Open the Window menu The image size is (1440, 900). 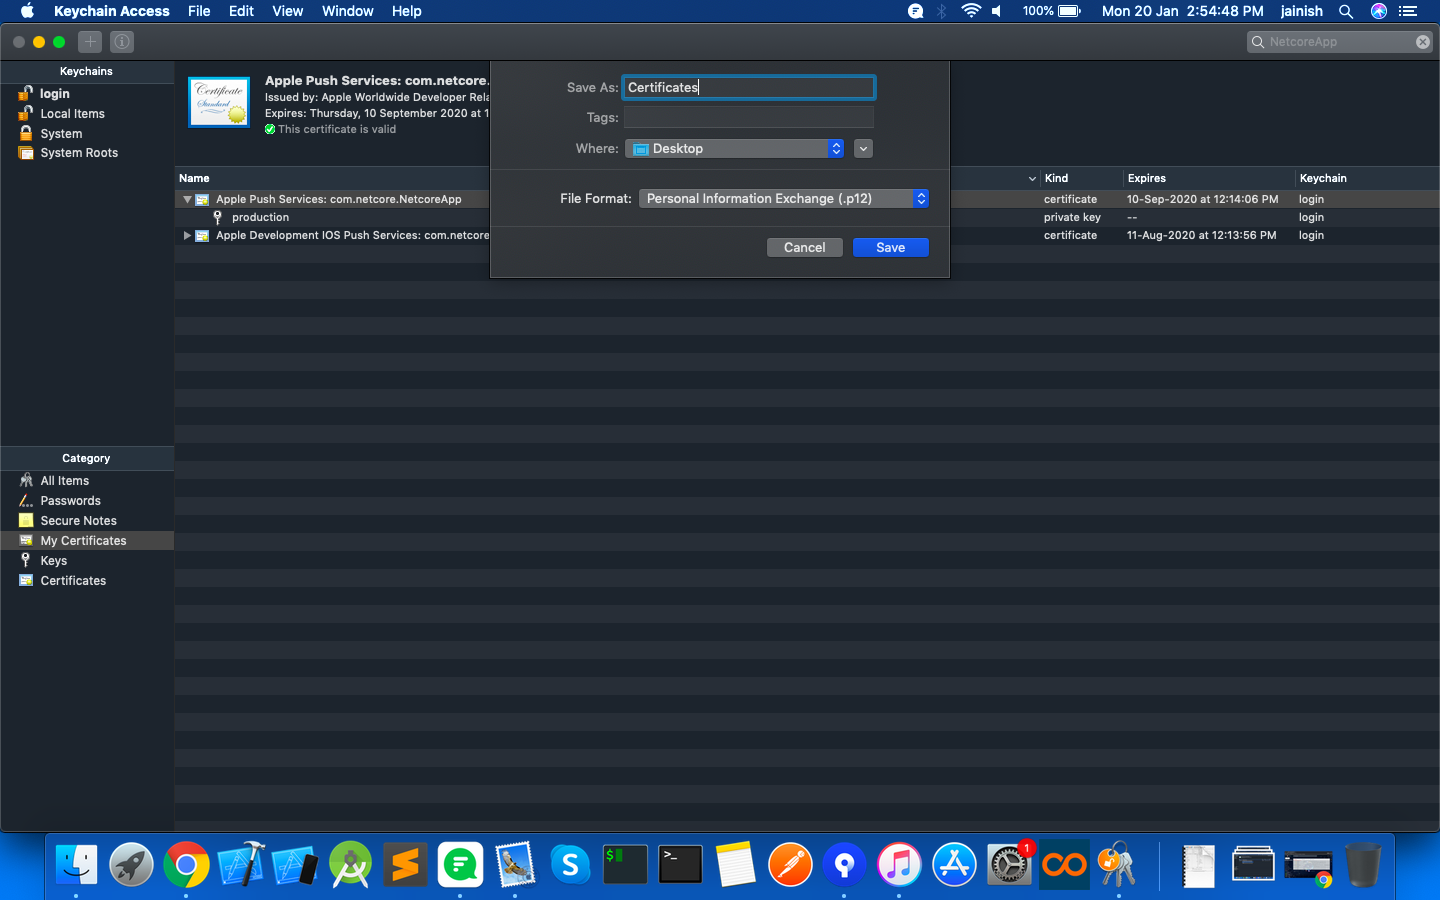coord(347,11)
